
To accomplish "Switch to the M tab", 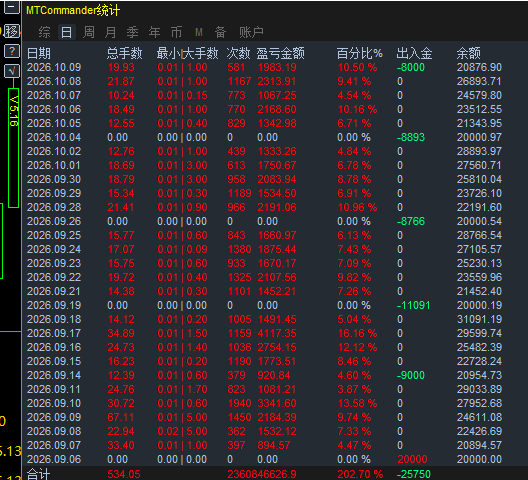I will (x=199, y=32).
